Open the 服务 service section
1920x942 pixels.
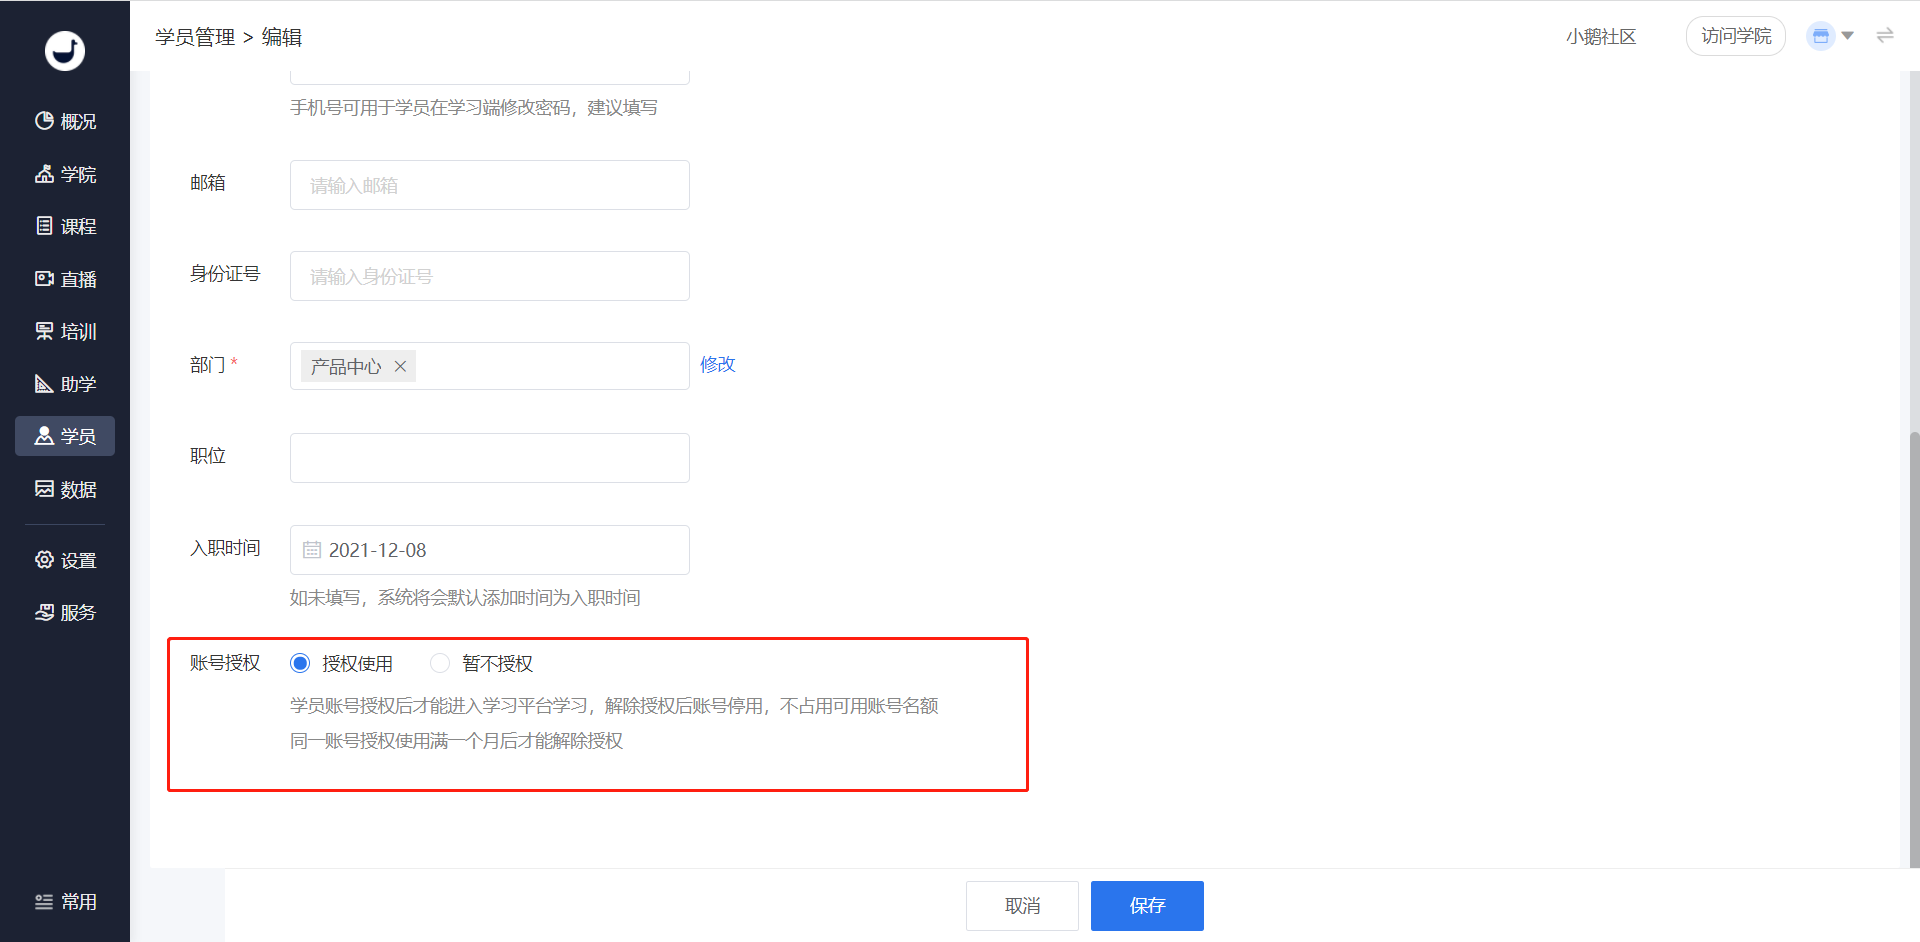pyautogui.click(x=65, y=612)
